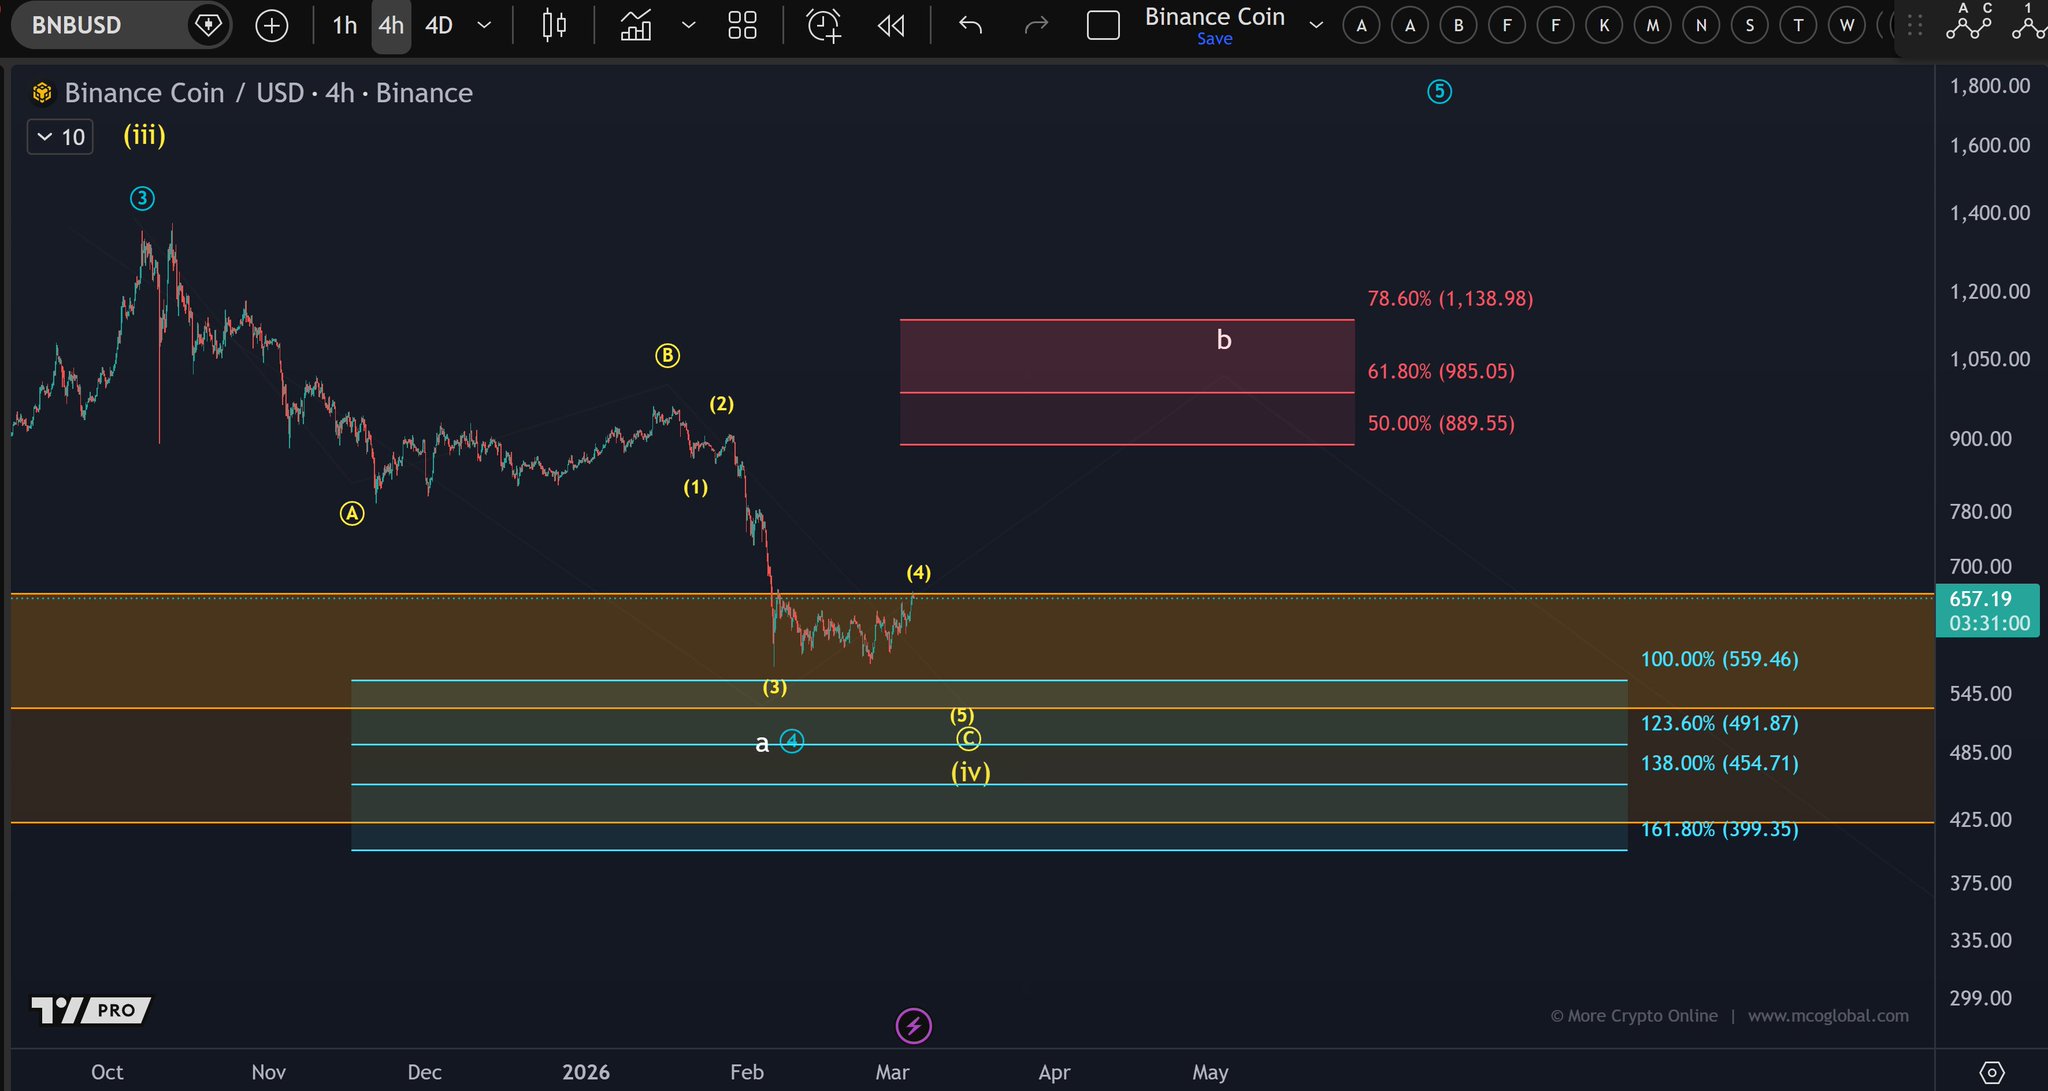Select the quick-access symbol K button
The image size is (2048, 1091).
click(x=1604, y=26)
